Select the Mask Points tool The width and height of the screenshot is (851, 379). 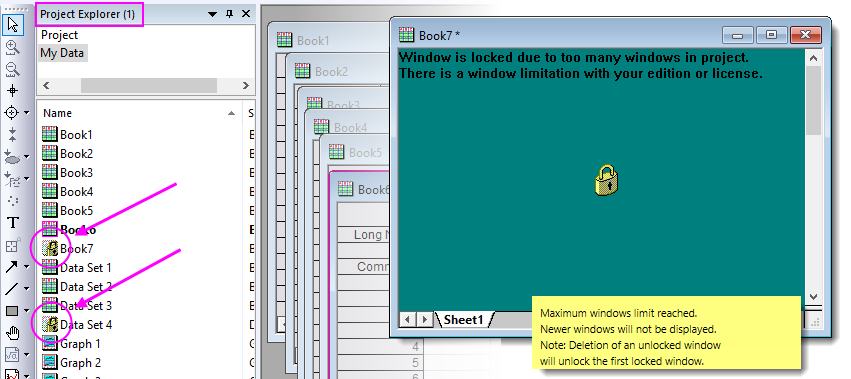(x=12, y=157)
